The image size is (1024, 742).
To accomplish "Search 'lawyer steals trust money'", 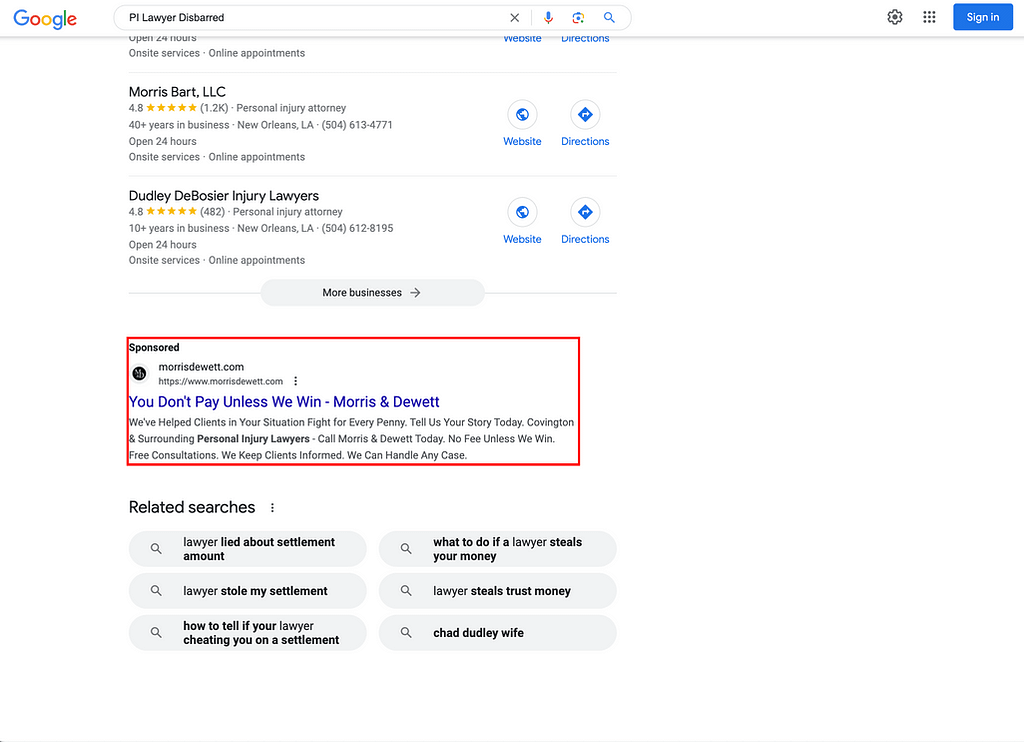I will pos(498,590).
